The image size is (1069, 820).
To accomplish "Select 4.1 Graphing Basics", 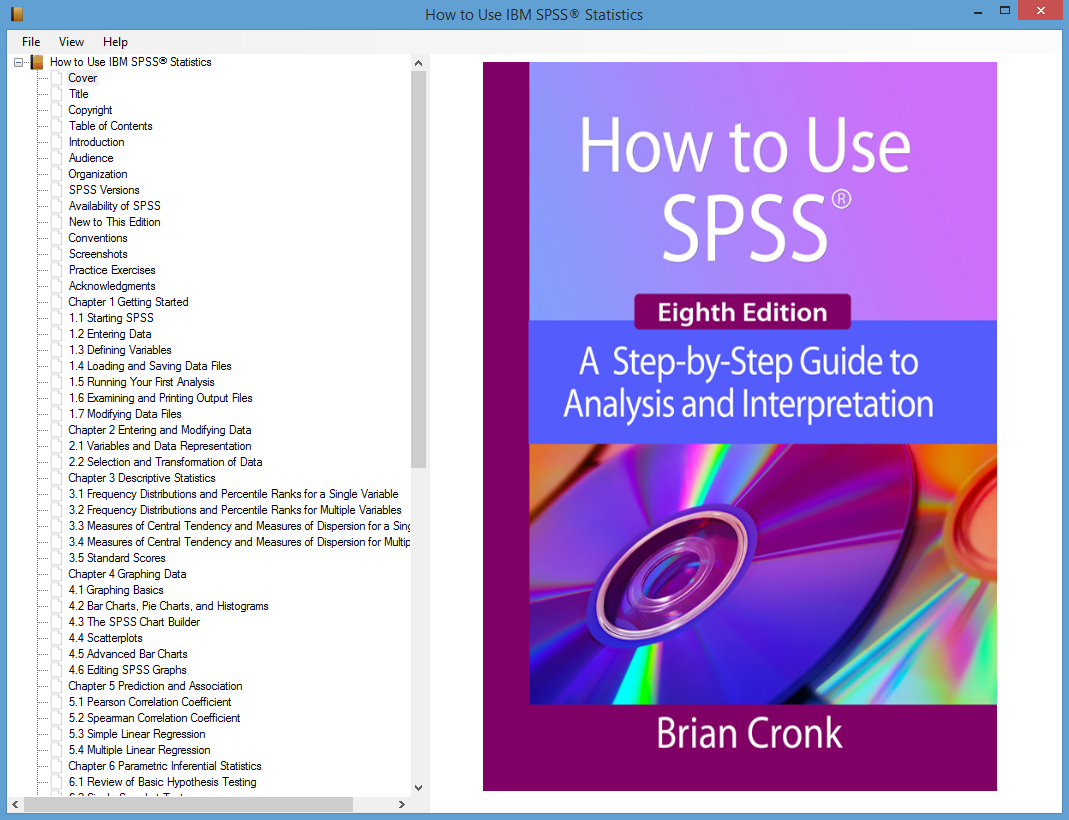I will (x=116, y=590).
